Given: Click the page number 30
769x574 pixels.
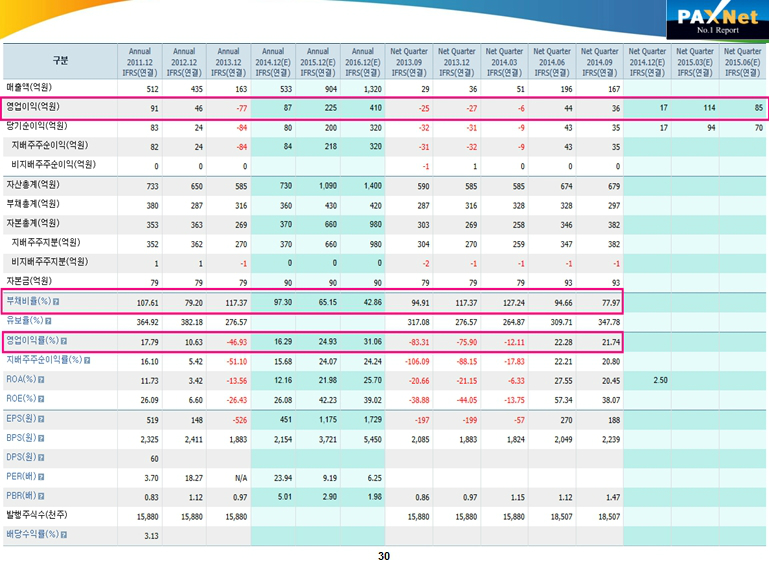Looking at the screenshot, I should tap(384, 556).
